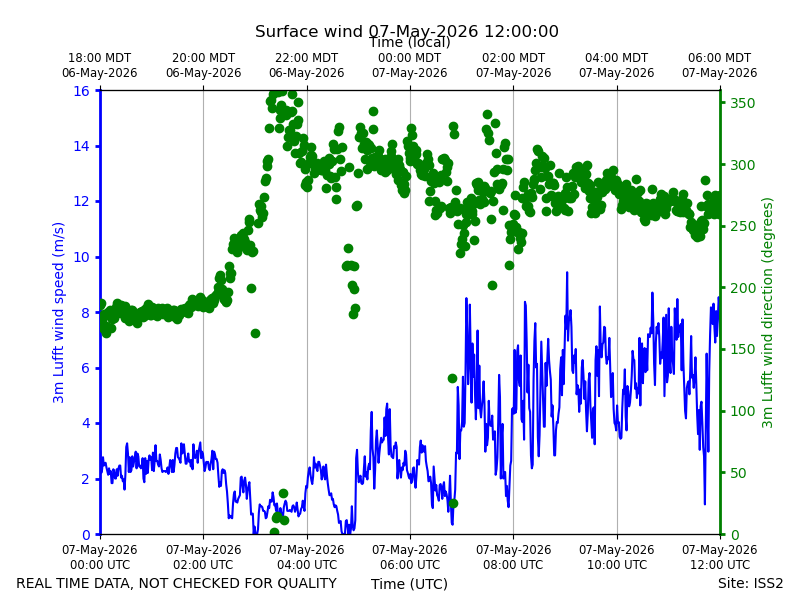Image resolution: width=800 pixels, height=600 pixels.
Task: Click the 22:00 MDT 06-May-2026 tick label
Action: [307, 65]
